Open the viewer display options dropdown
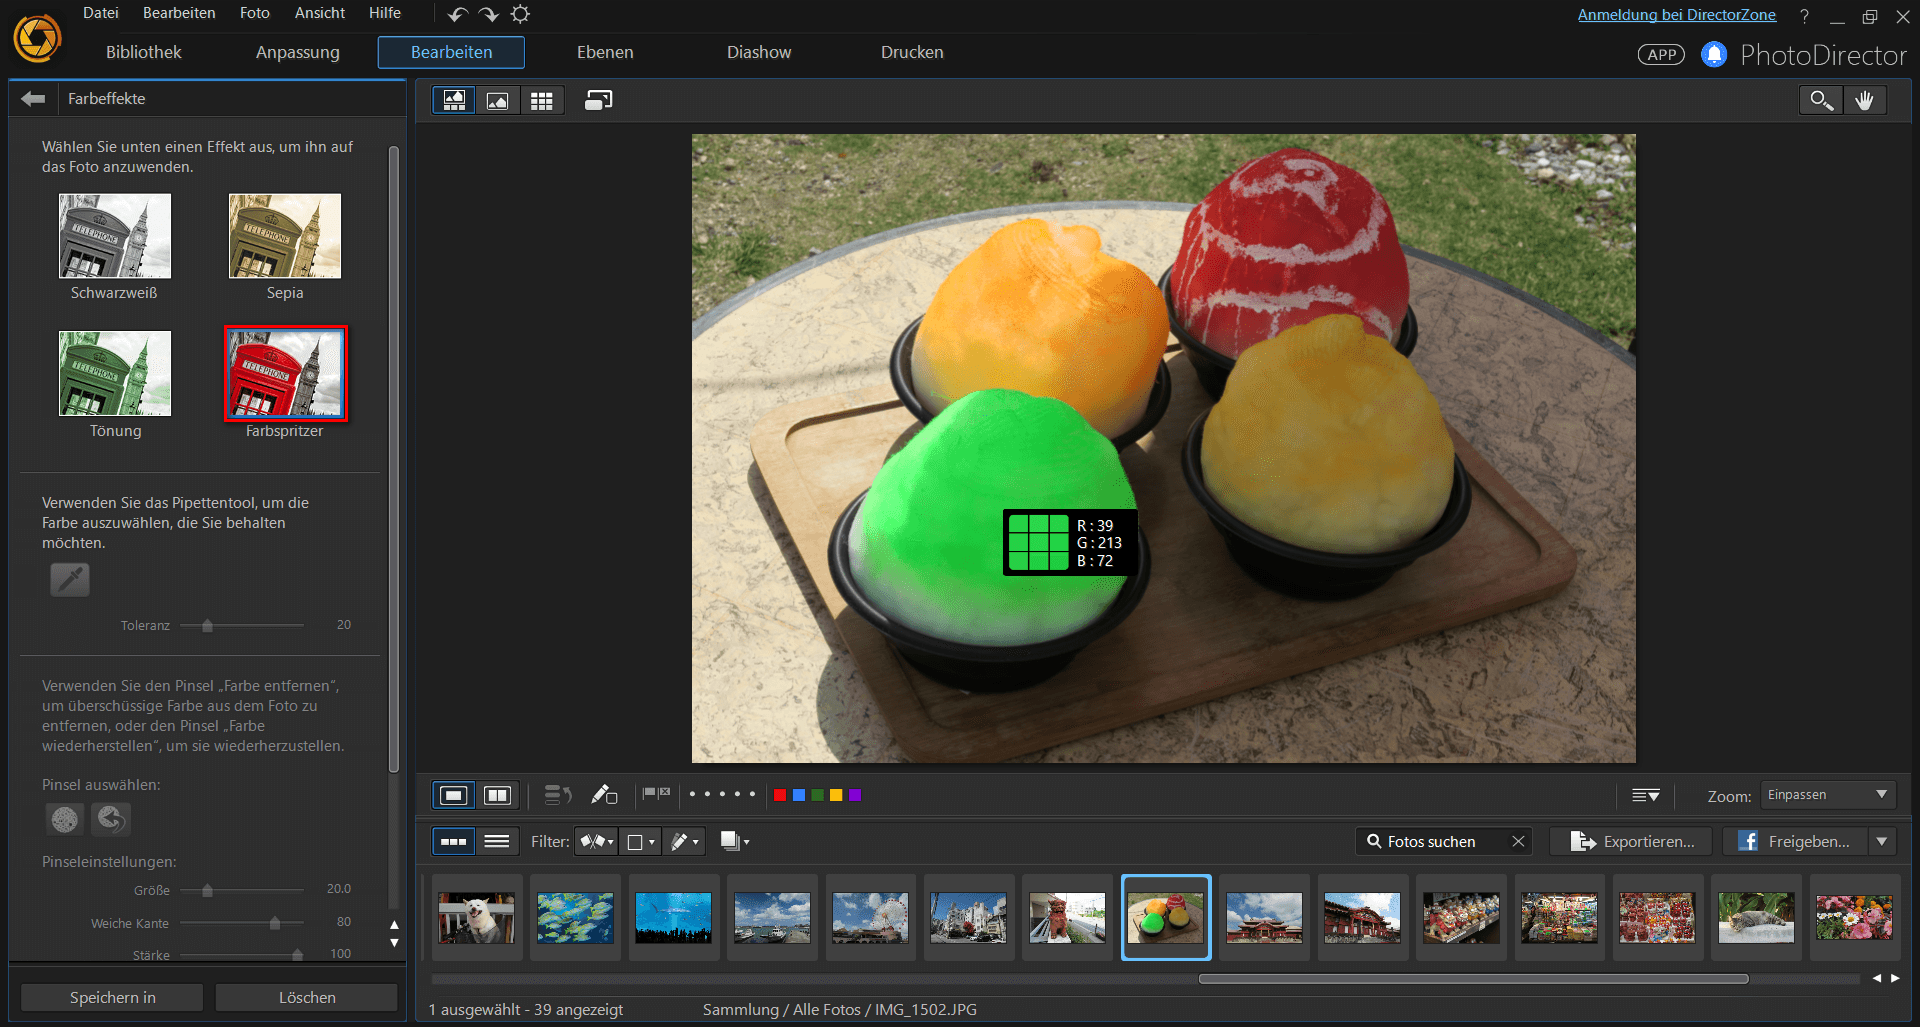This screenshot has width=1920, height=1027. pos(1645,795)
